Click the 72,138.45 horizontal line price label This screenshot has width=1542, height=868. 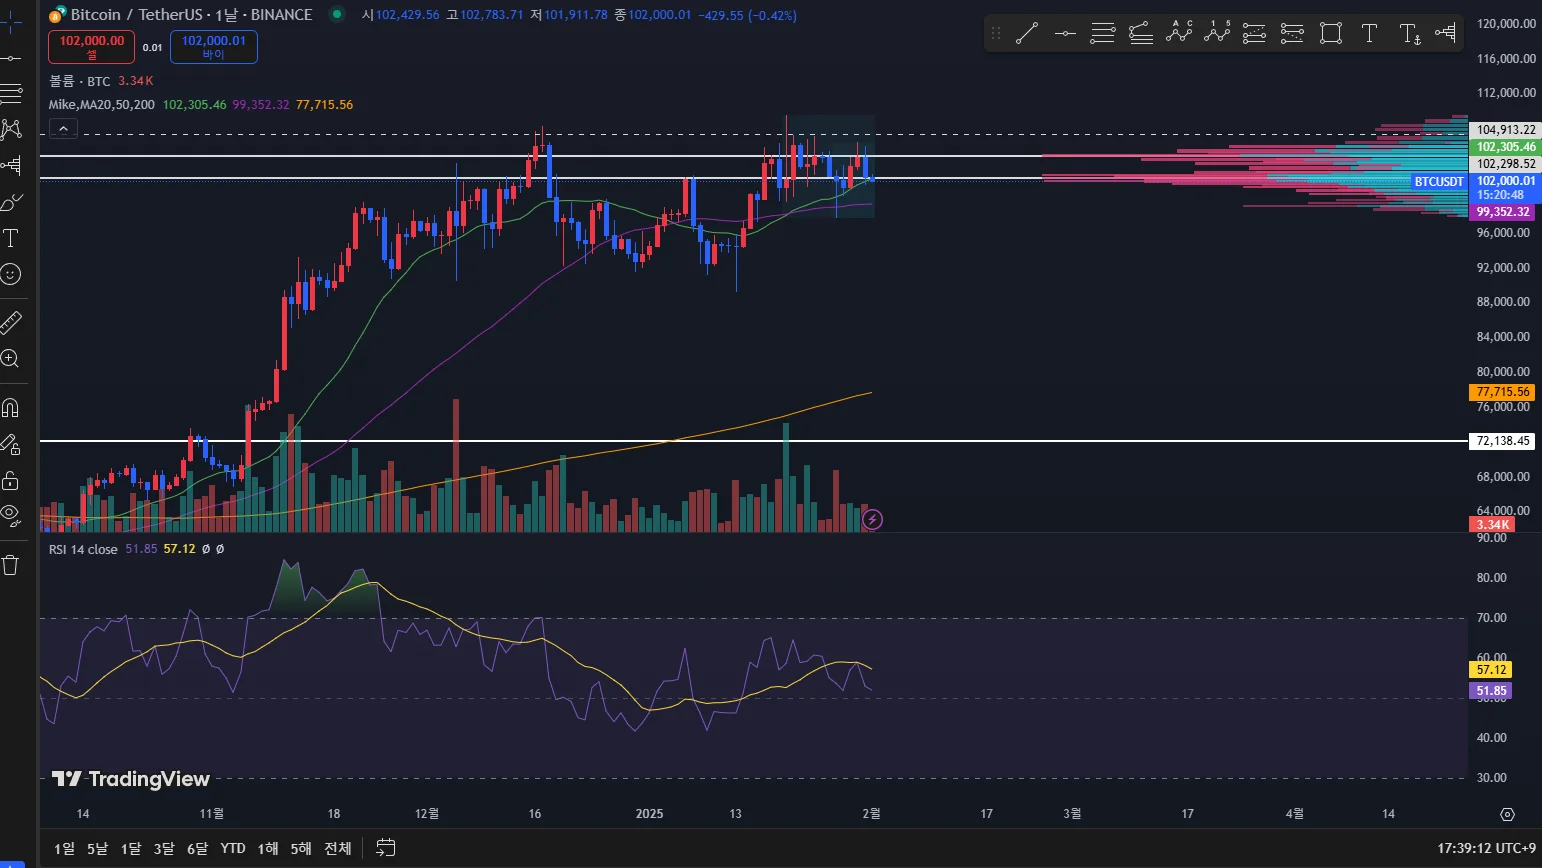point(1504,441)
